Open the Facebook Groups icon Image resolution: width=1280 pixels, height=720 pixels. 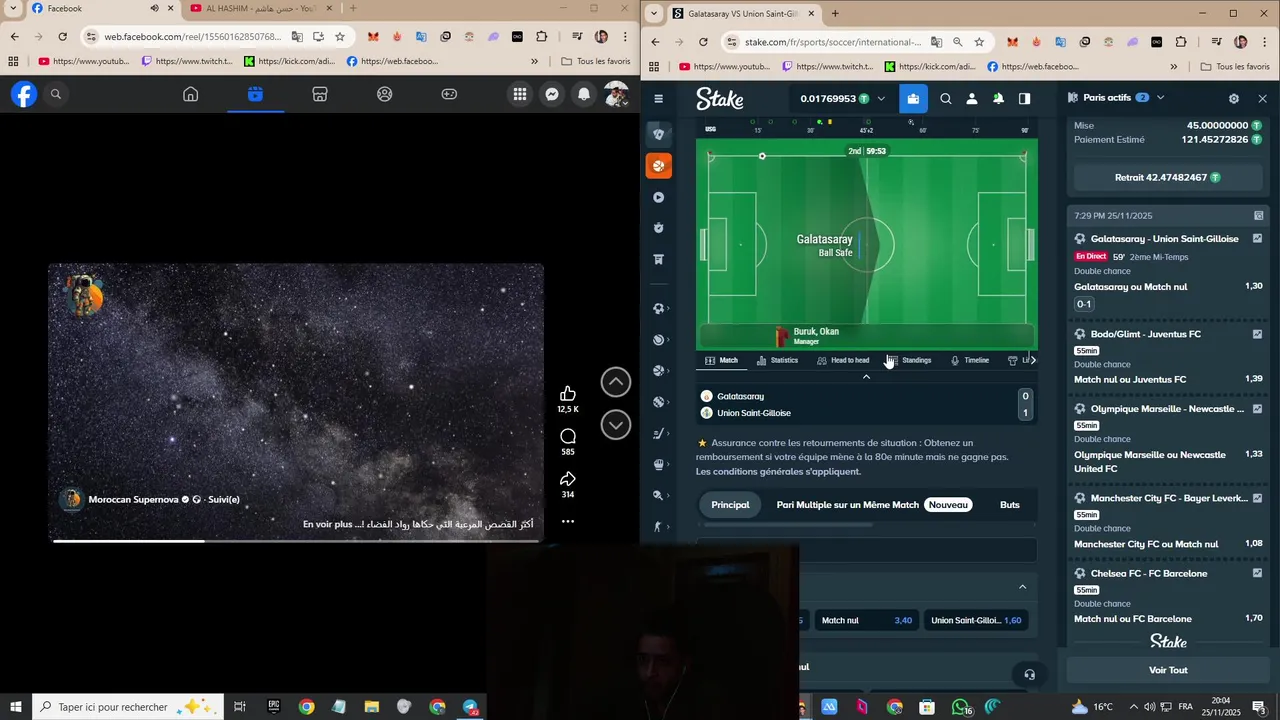pyautogui.click(x=385, y=94)
